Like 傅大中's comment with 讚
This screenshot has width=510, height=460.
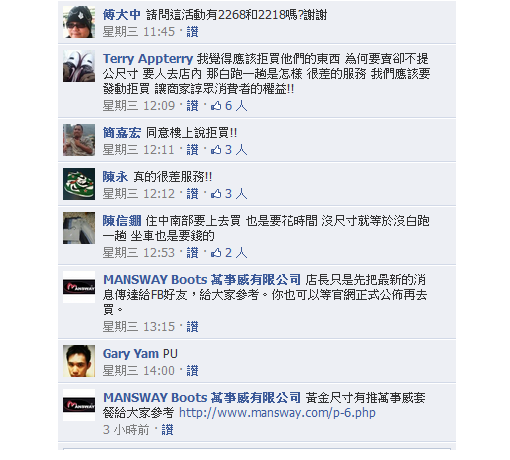click(x=192, y=32)
